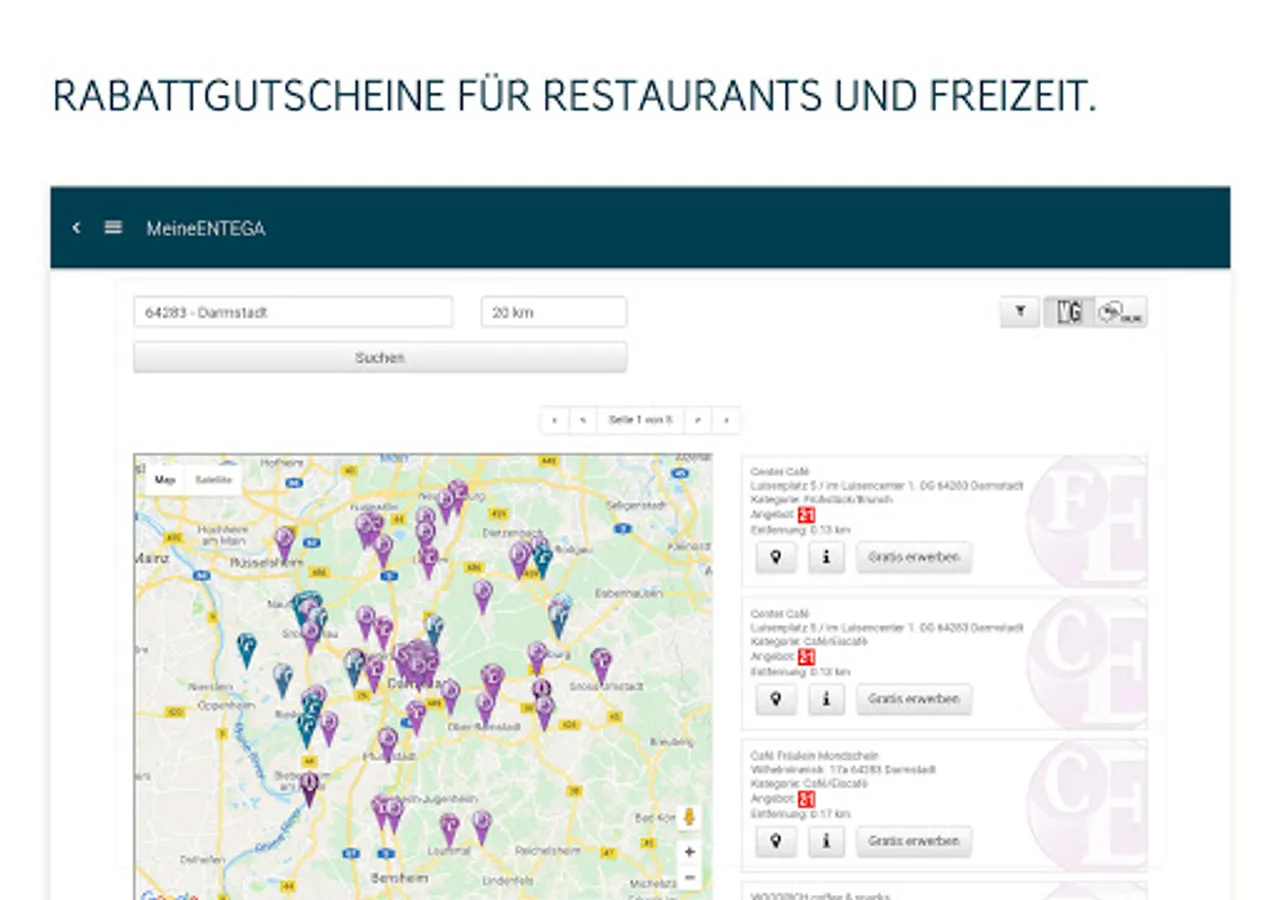Screen dimensions: 1280x900
Task: Show Center Café Frühstück/Brunch location pin
Action: coord(776,557)
